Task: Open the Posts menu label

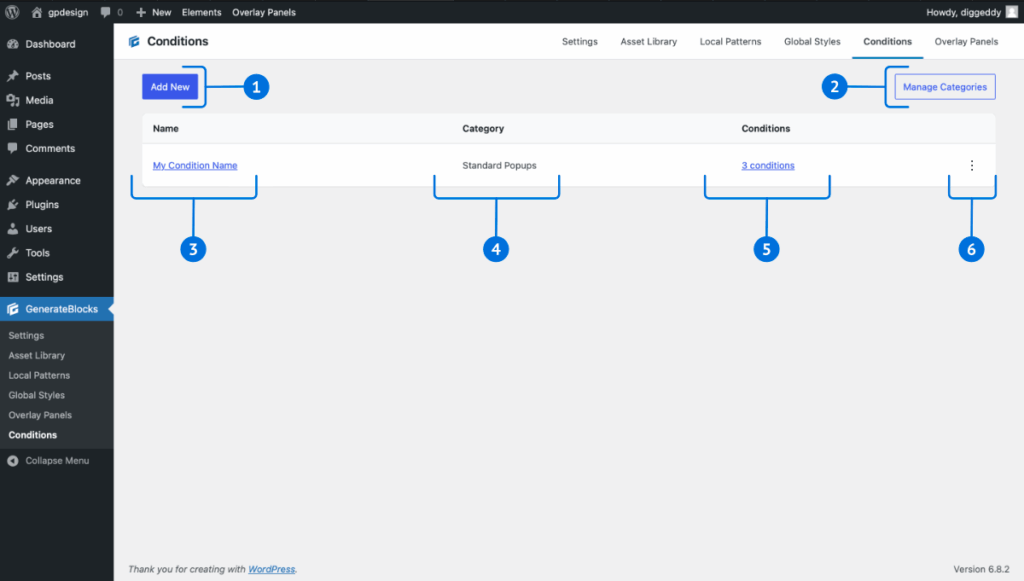Action: (38, 76)
